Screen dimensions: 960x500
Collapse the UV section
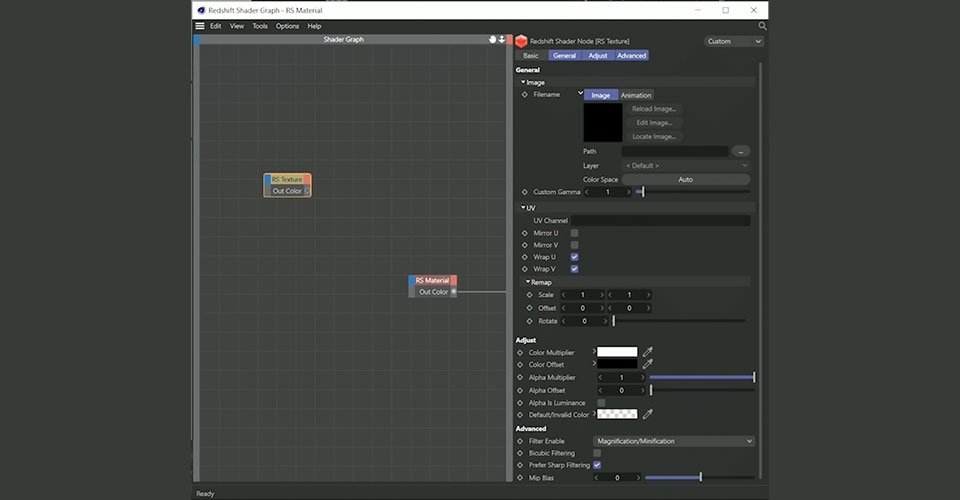click(523, 208)
